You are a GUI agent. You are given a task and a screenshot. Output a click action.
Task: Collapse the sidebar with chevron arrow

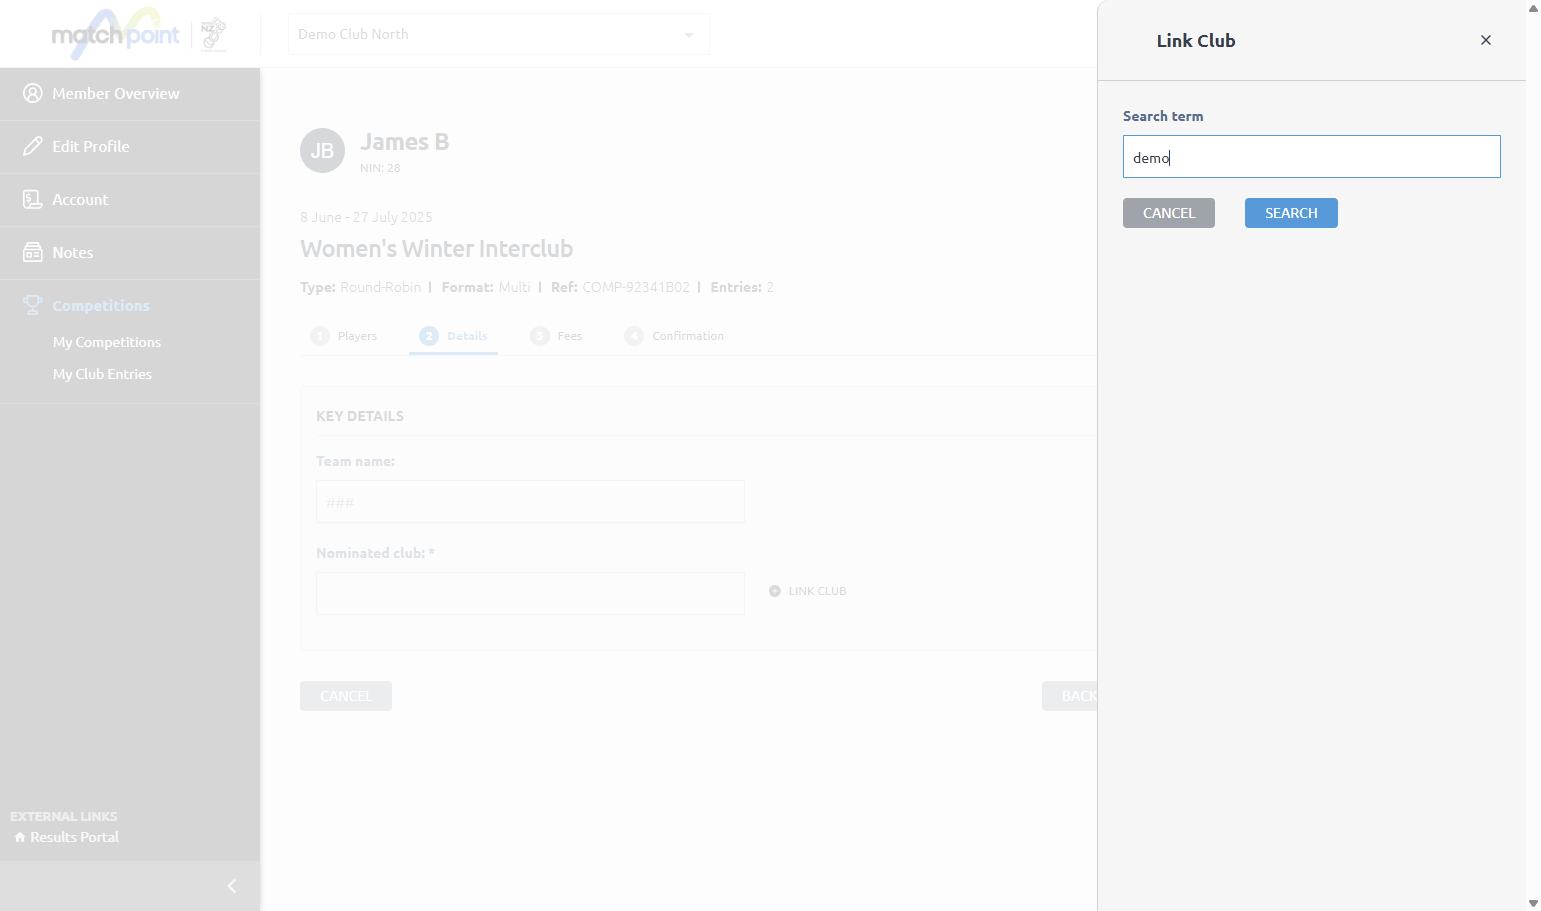click(232, 886)
